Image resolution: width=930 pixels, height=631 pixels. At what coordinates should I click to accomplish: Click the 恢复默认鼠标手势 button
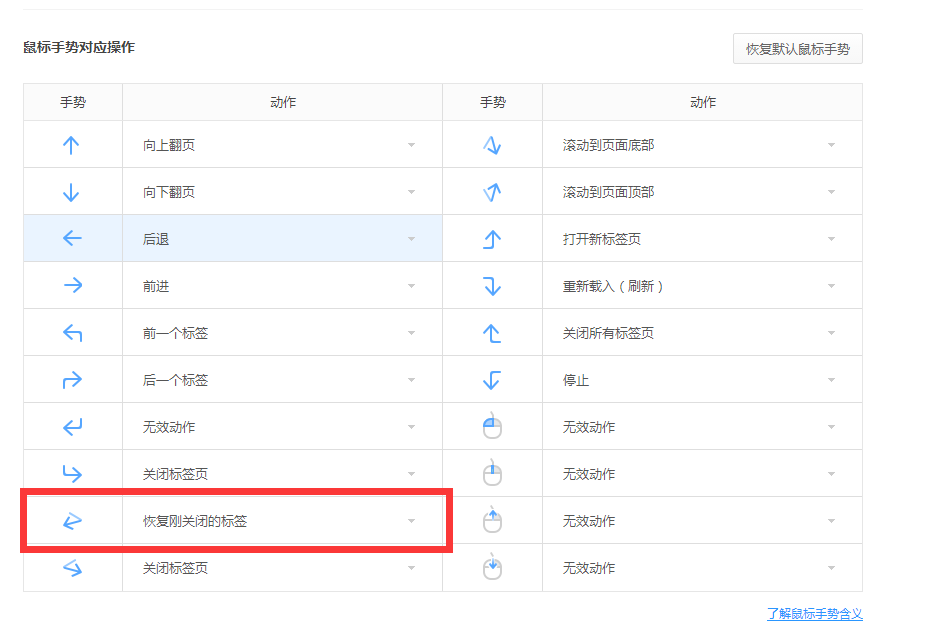(x=797, y=49)
